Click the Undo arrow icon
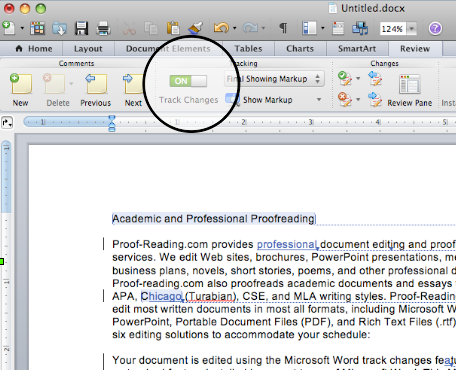 coord(221,28)
